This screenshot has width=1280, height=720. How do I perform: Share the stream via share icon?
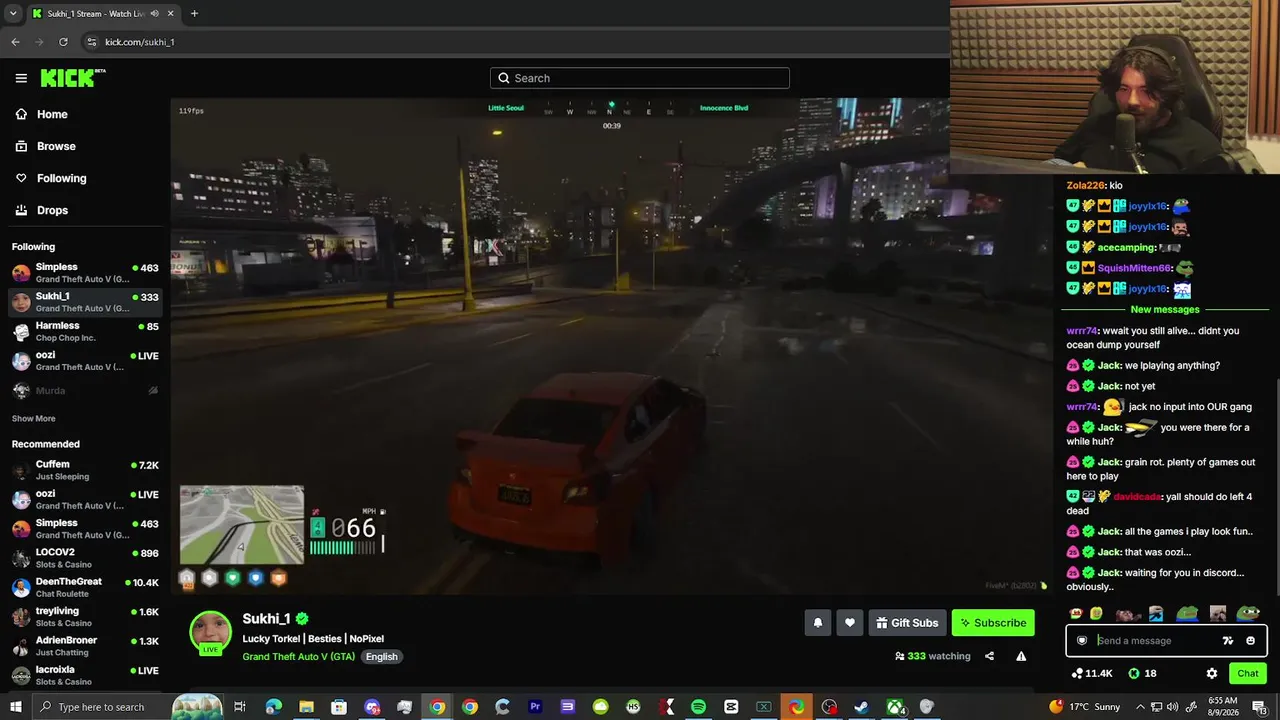[x=989, y=656]
